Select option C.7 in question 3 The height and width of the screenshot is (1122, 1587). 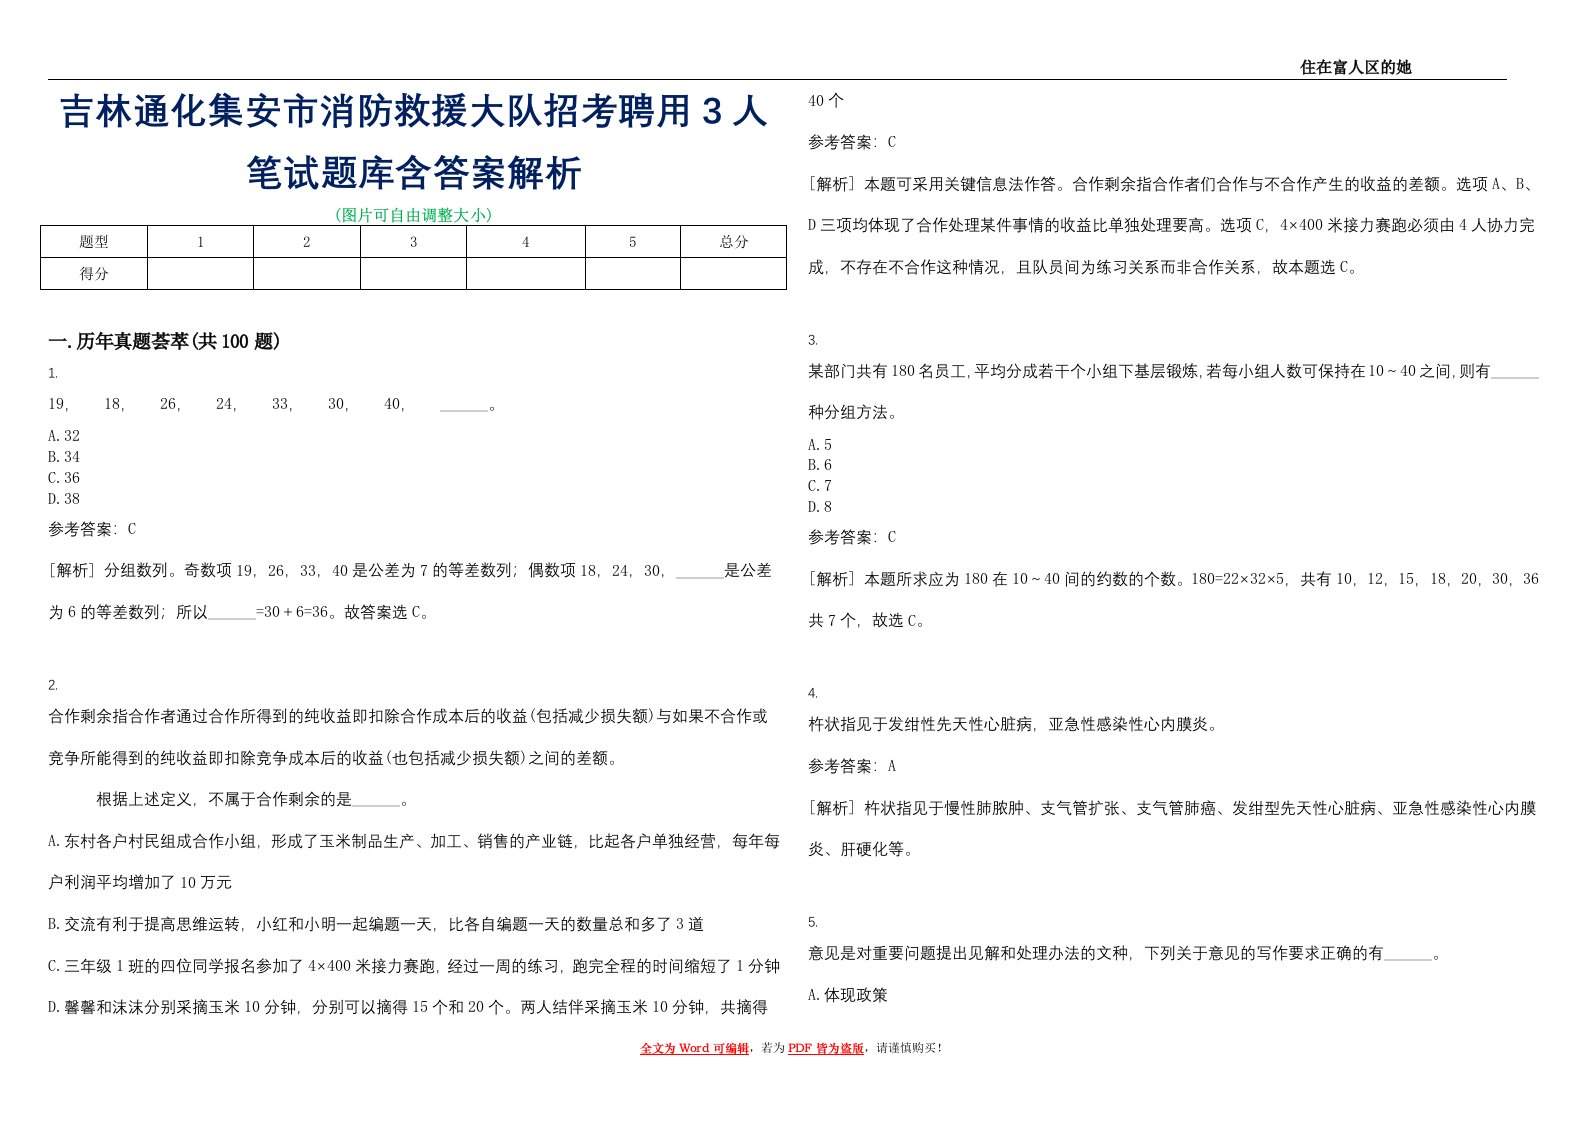click(820, 486)
